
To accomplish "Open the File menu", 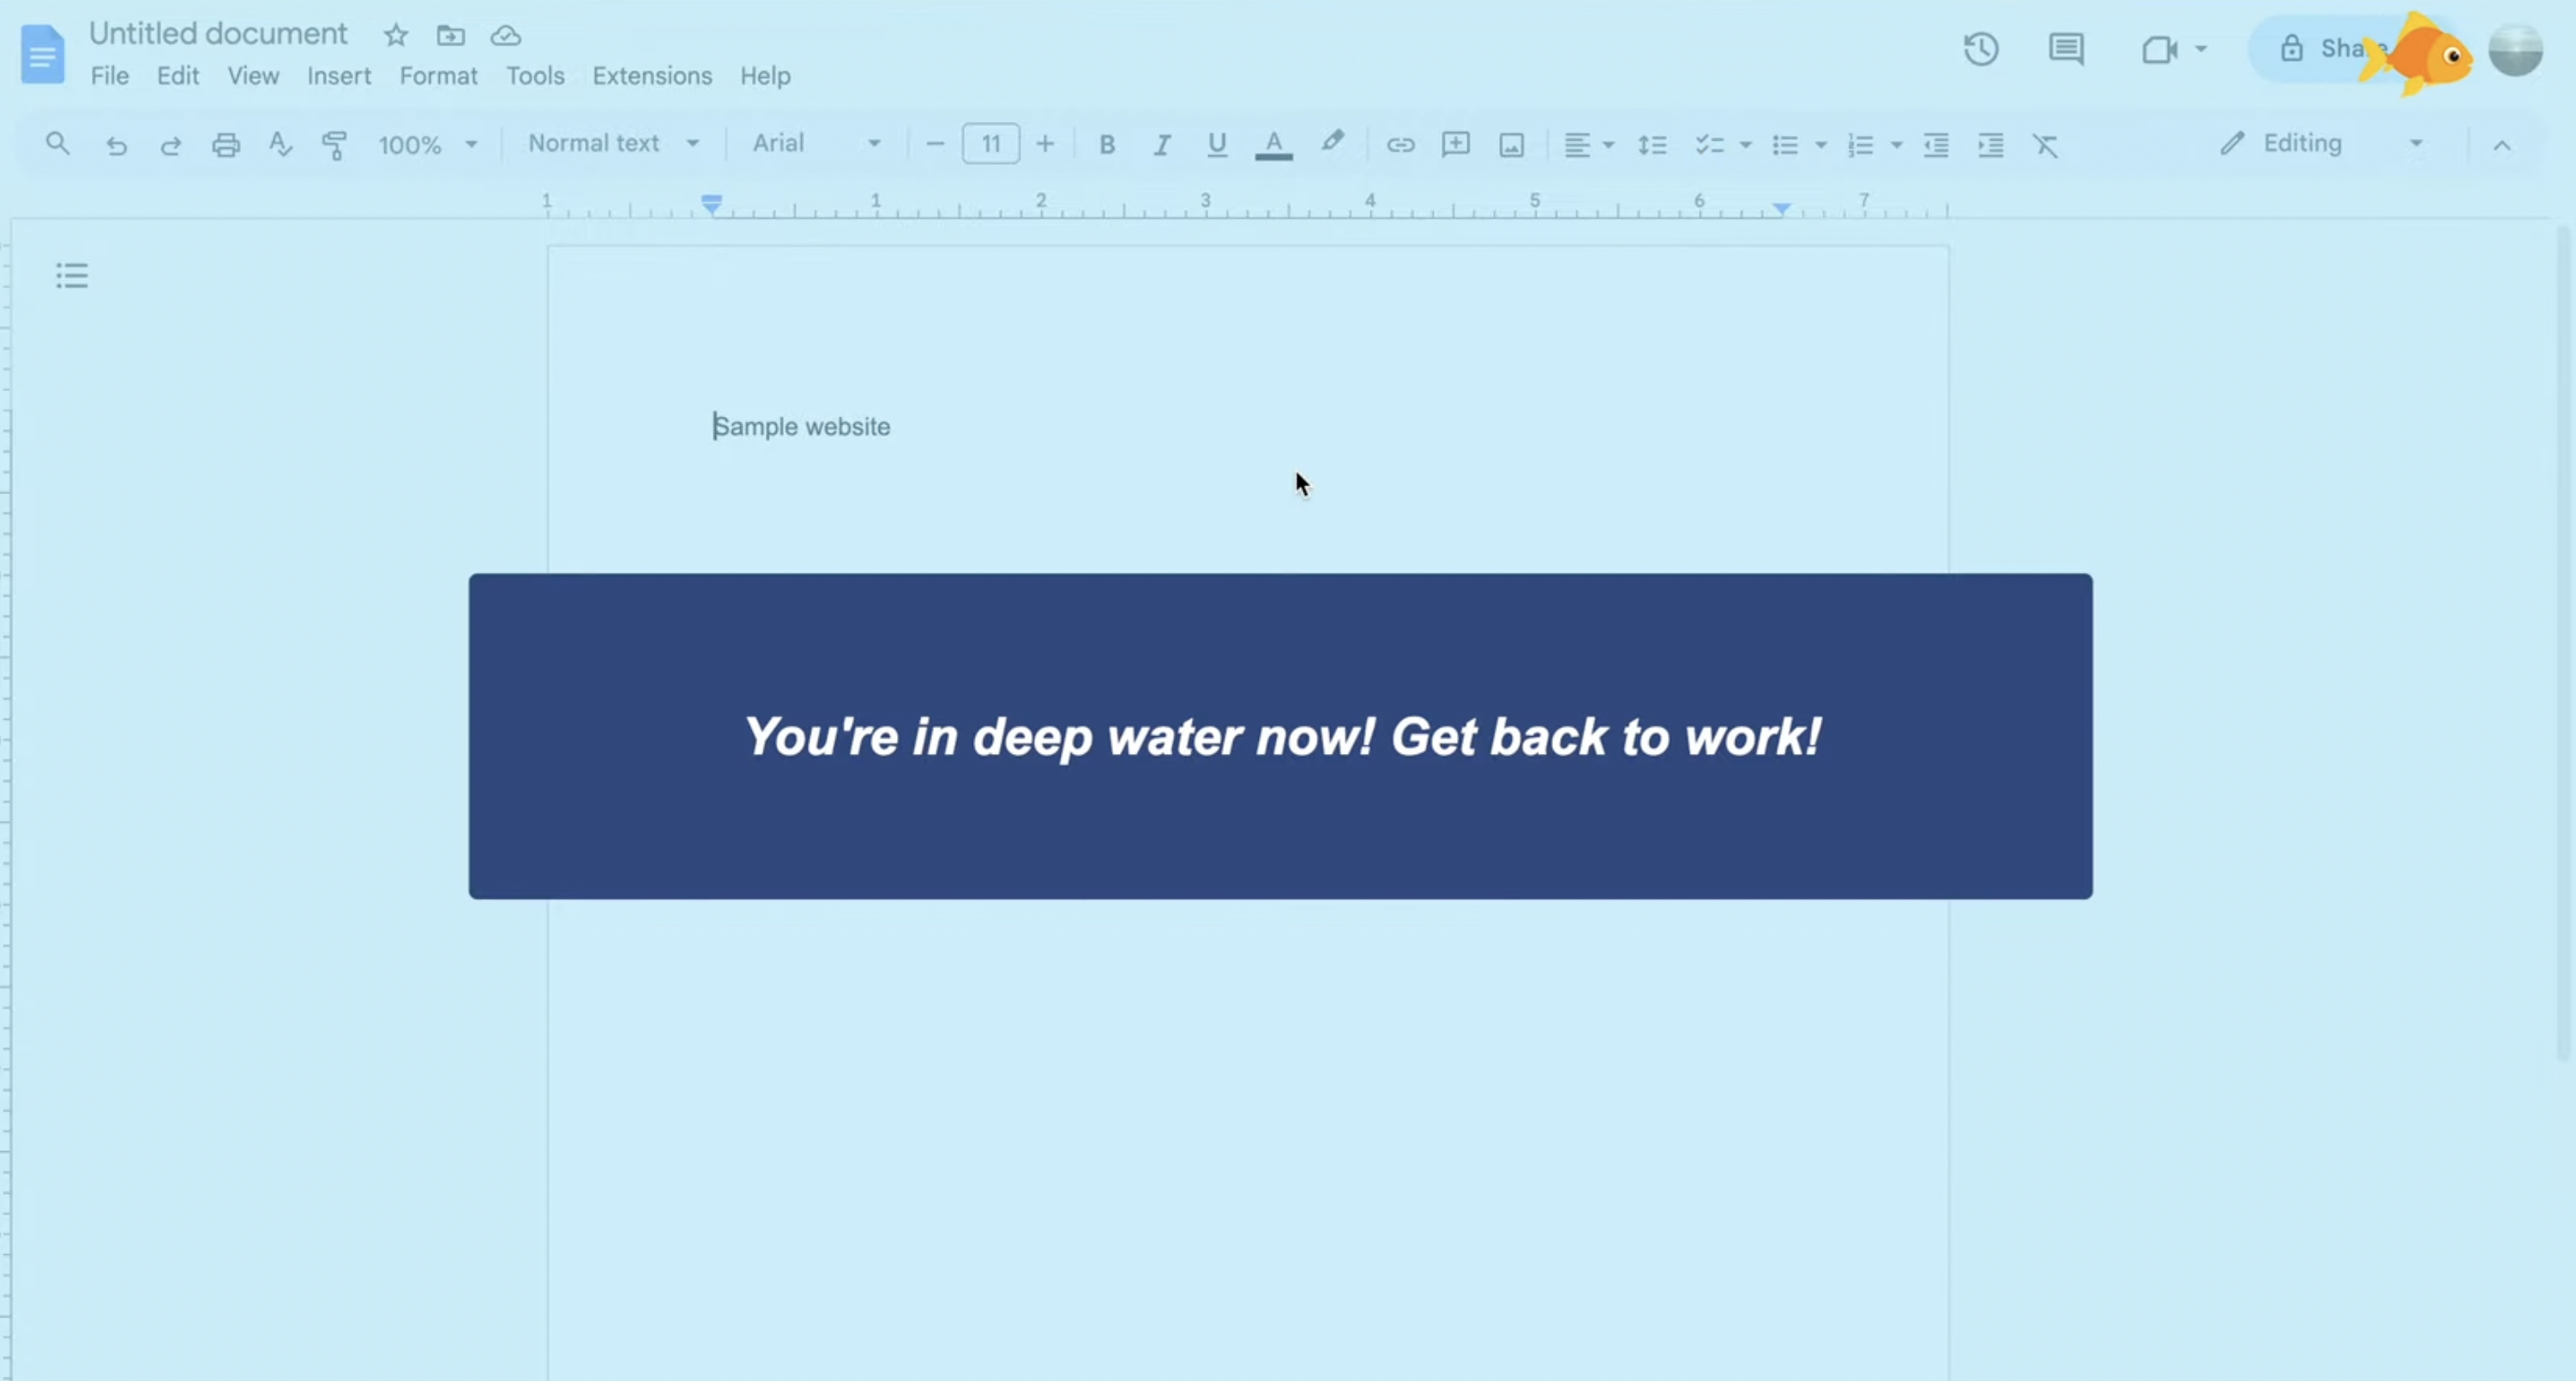I will tap(109, 76).
